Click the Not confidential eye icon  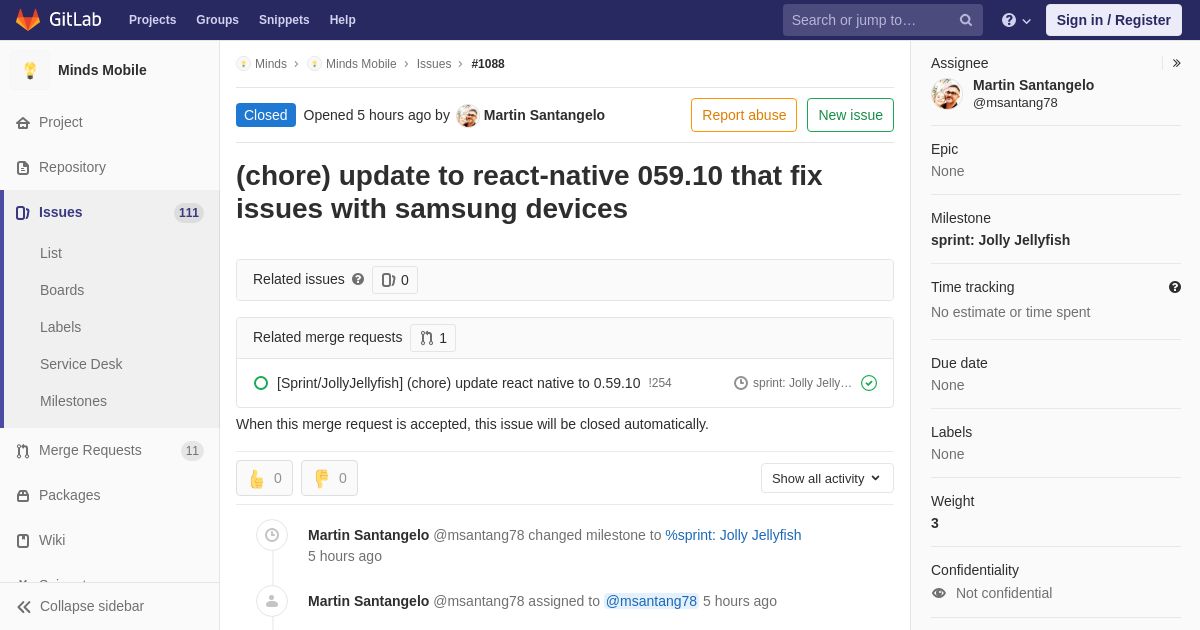click(939, 593)
